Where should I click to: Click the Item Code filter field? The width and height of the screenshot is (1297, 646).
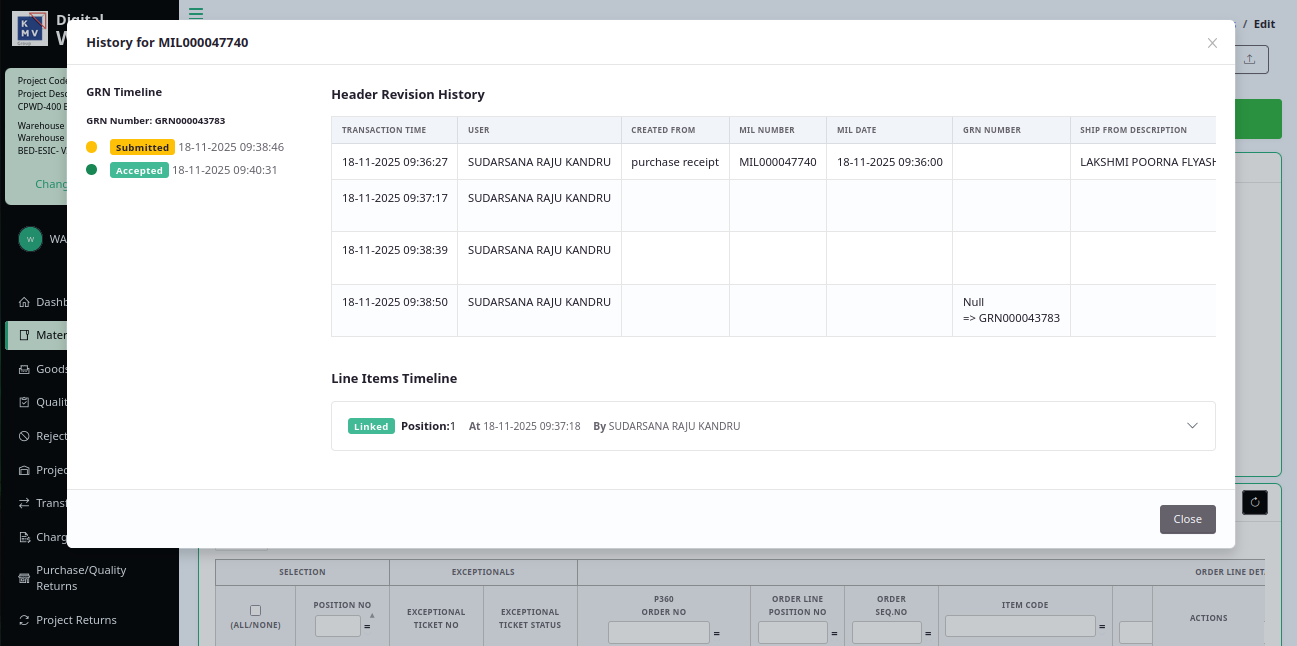pos(1020,626)
